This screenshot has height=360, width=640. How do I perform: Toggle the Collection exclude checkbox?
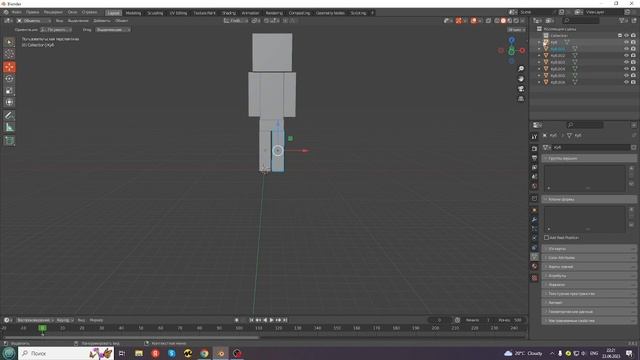point(620,36)
